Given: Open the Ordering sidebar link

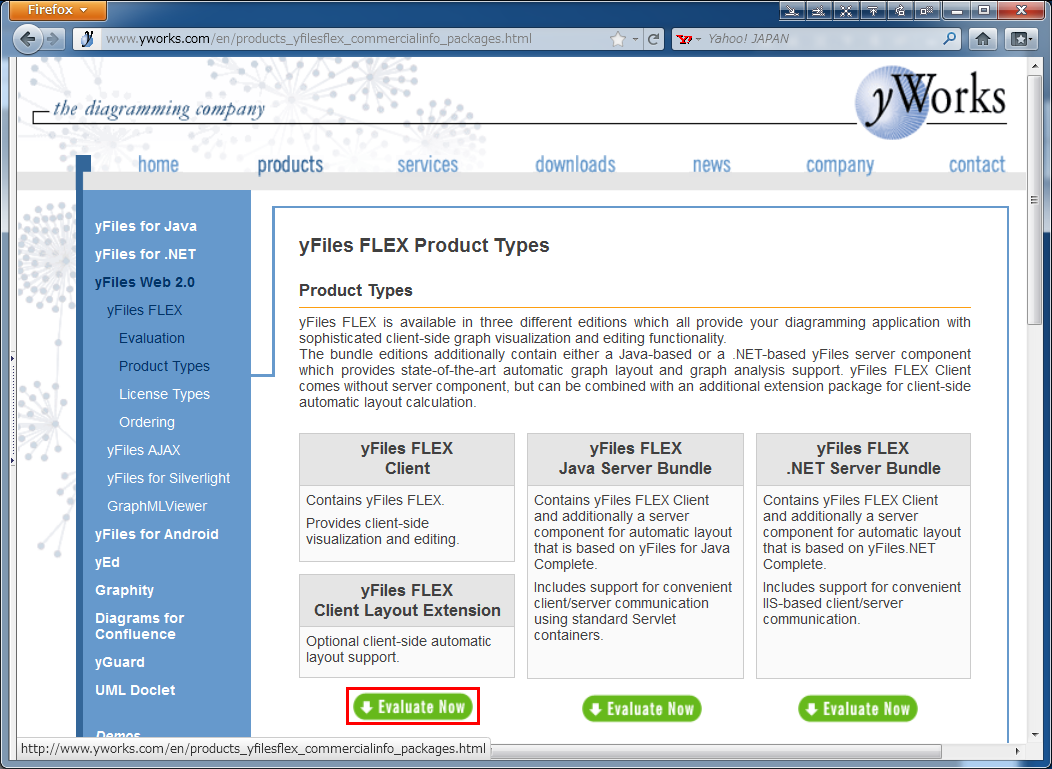Looking at the screenshot, I should tap(147, 422).
